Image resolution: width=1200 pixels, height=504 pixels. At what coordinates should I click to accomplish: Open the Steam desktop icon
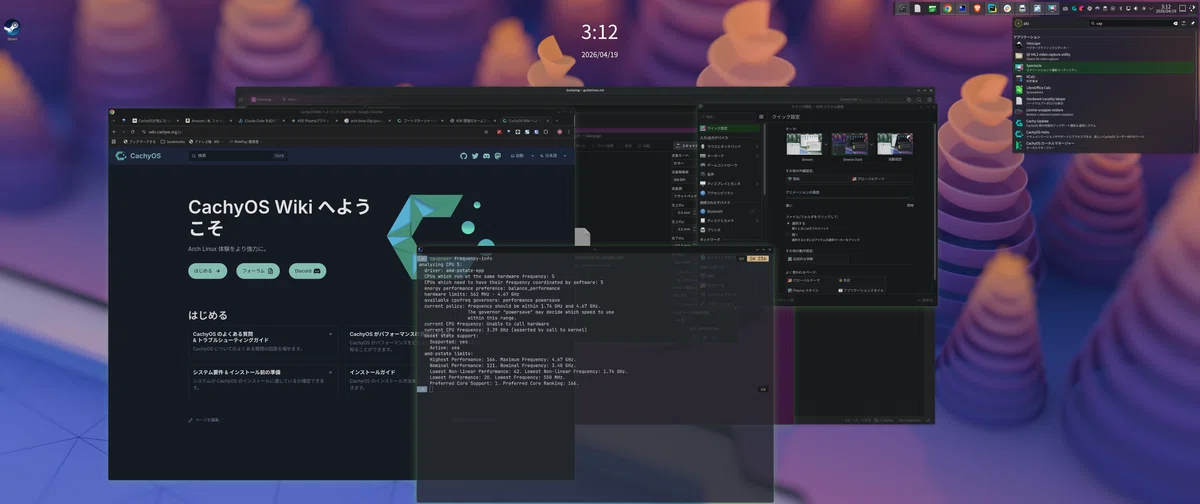[13, 27]
